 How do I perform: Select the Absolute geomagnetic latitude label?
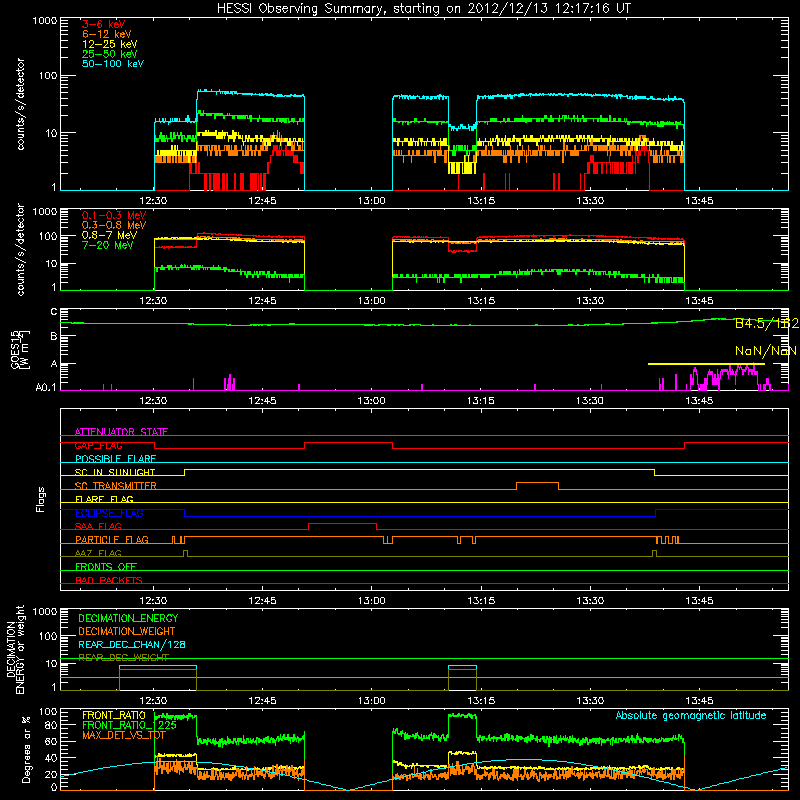(691, 716)
